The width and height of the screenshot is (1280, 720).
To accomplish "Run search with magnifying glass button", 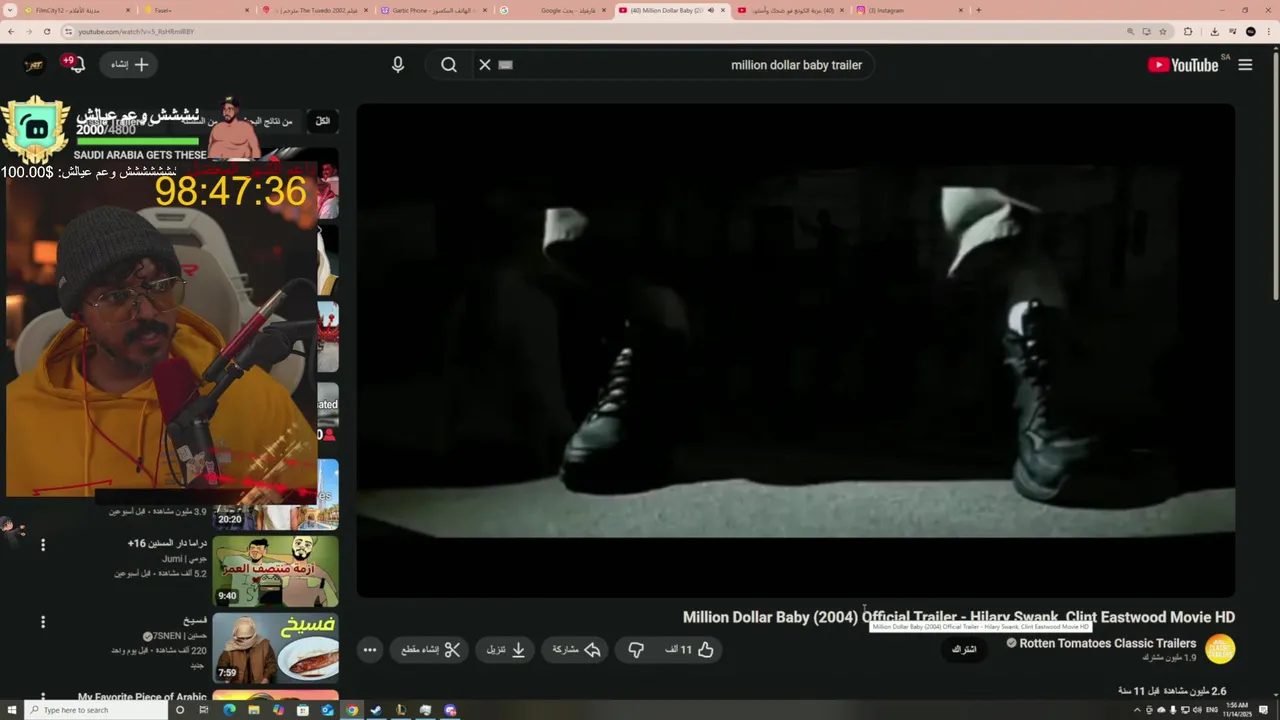I will 449,65.
